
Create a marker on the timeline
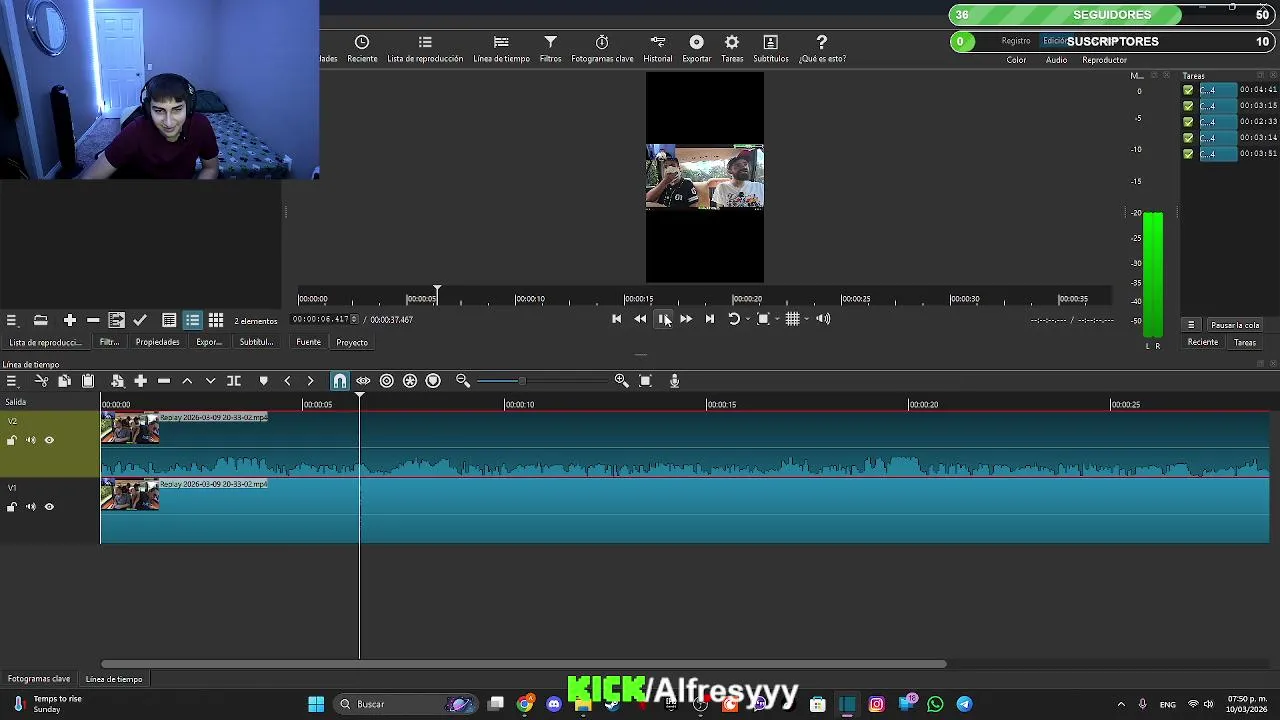(x=264, y=381)
